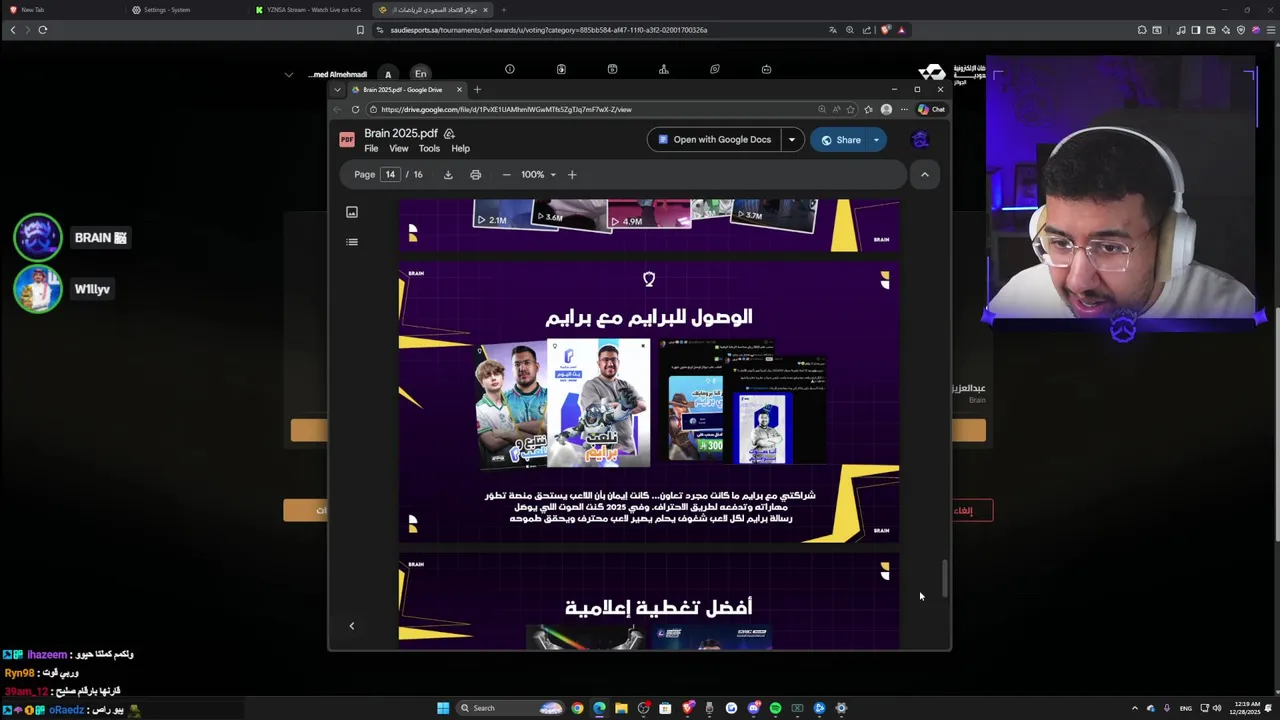
Task: Open Google Chrome from the taskbar
Action: pos(577,708)
